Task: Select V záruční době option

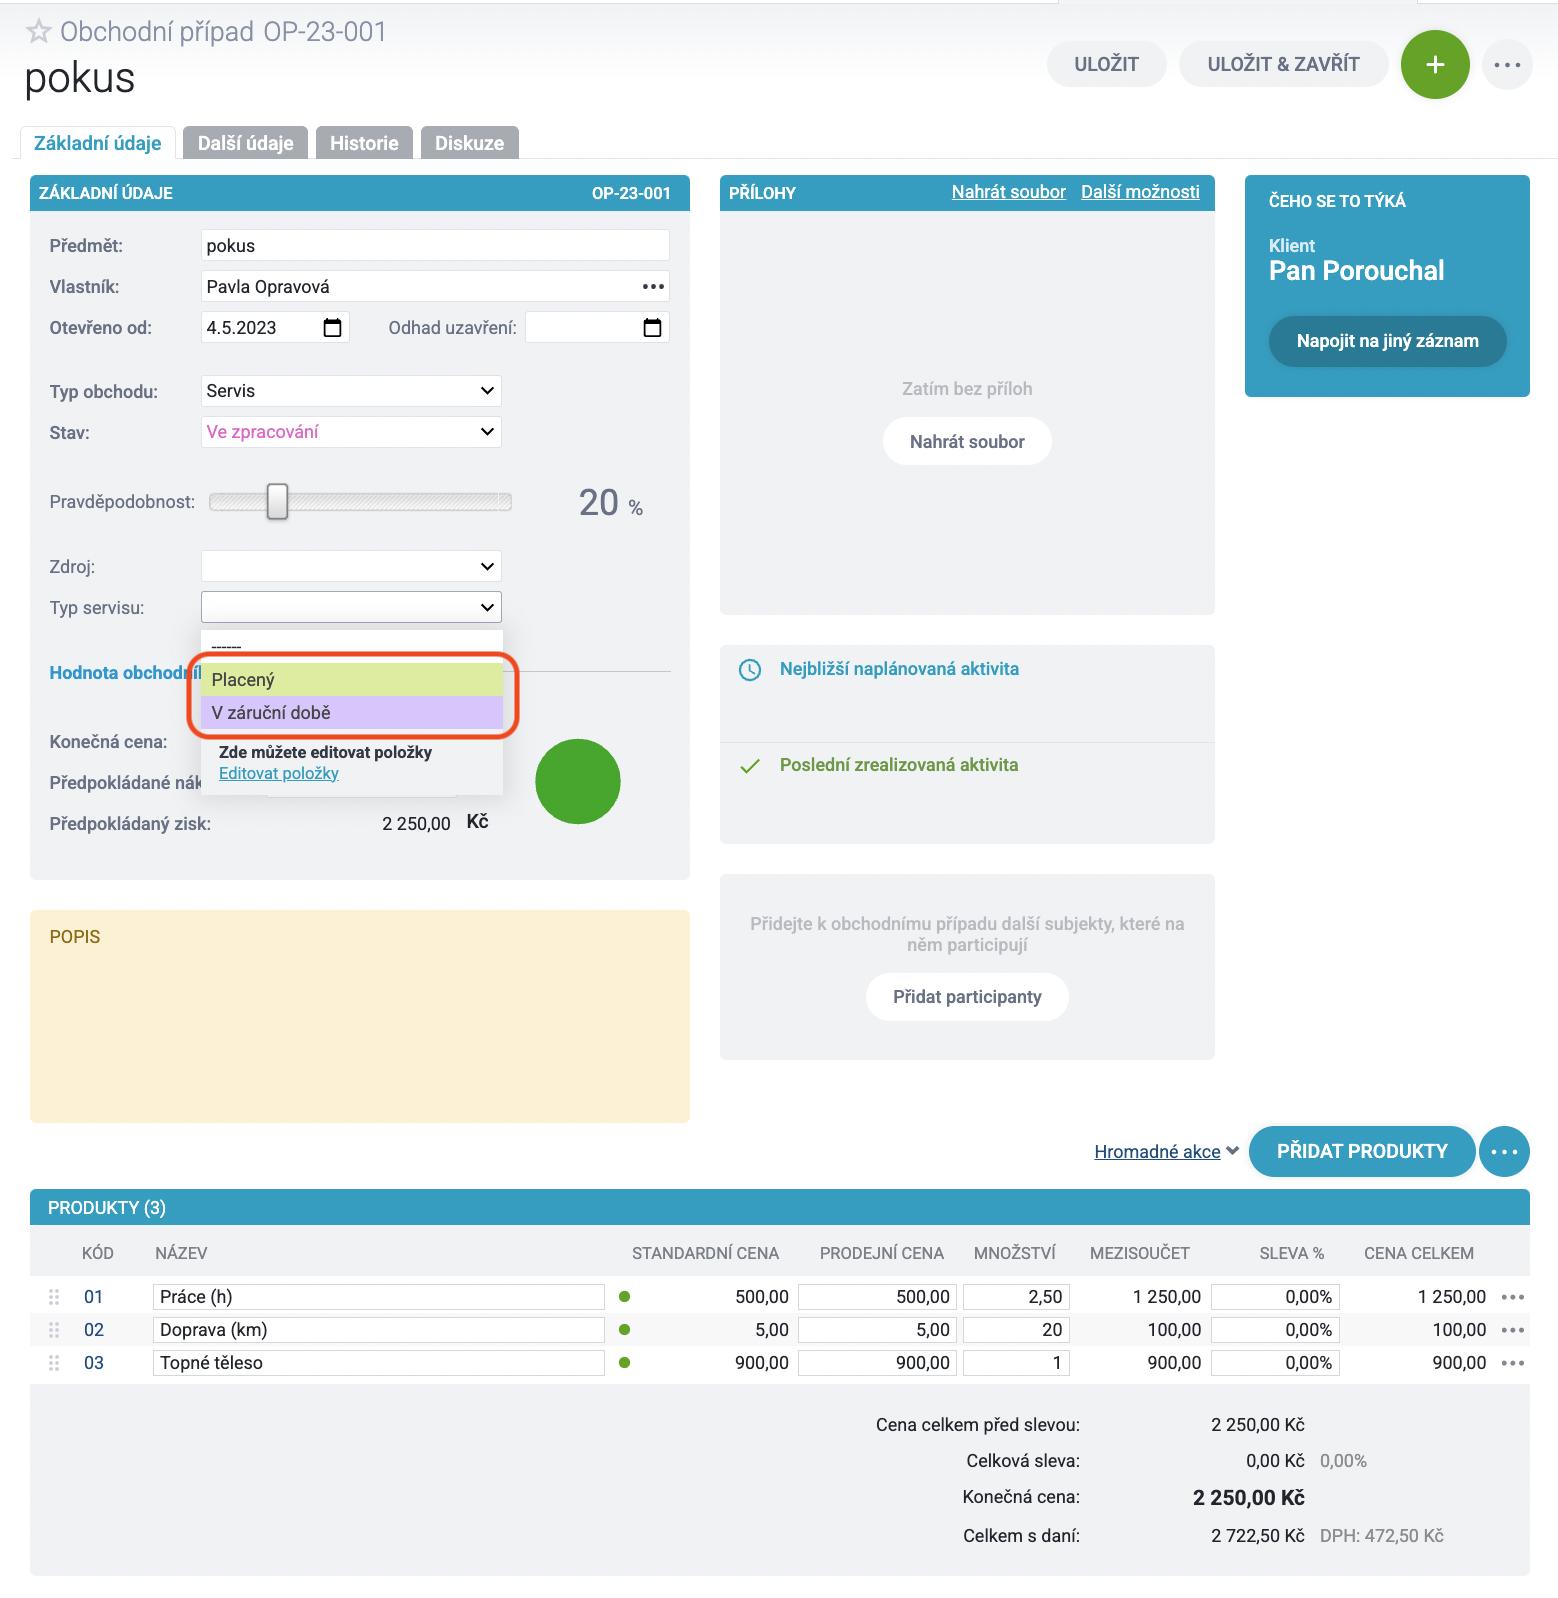Action: point(352,713)
